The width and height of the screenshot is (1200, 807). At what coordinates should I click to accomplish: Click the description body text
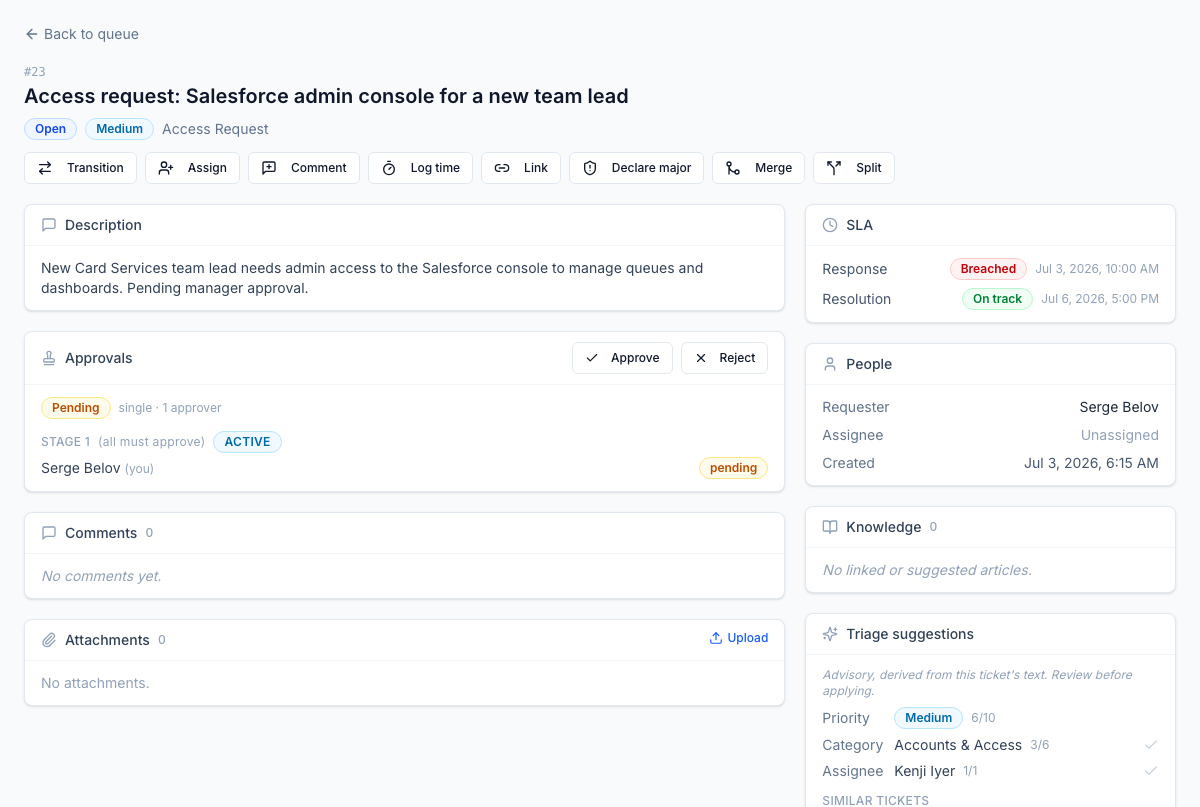(372, 278)
